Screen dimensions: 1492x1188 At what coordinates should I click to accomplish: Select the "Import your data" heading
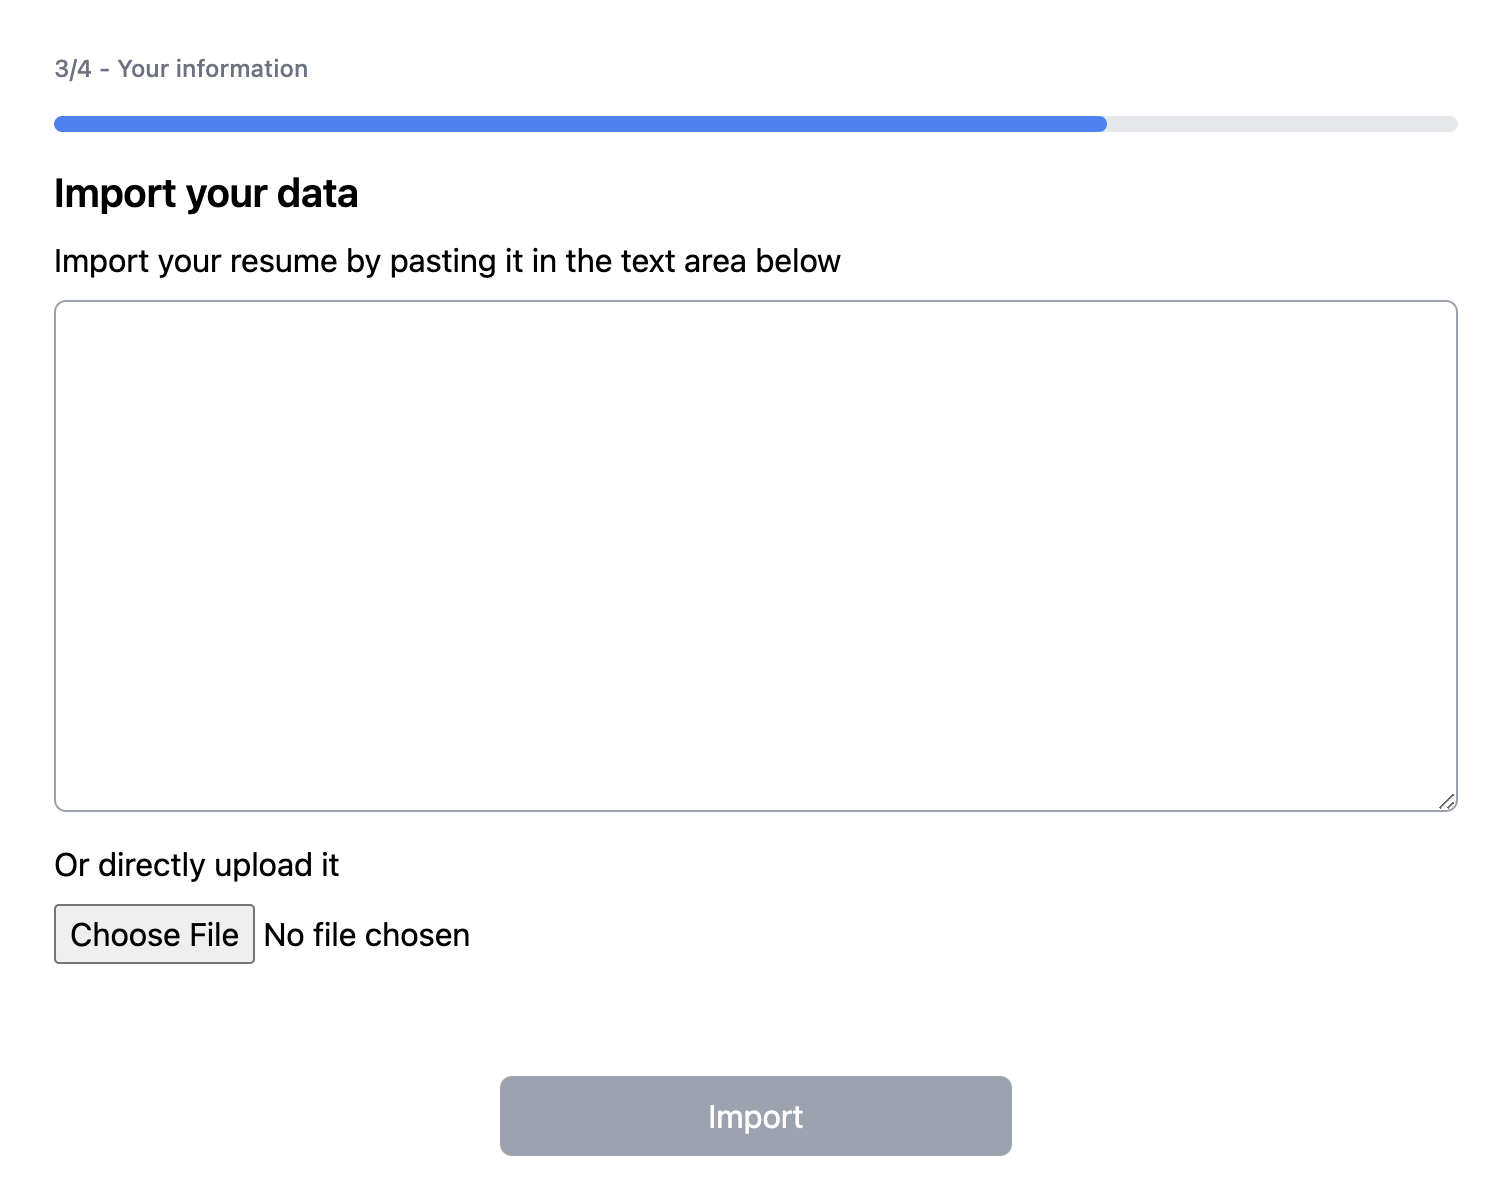(x=206, y=193)
